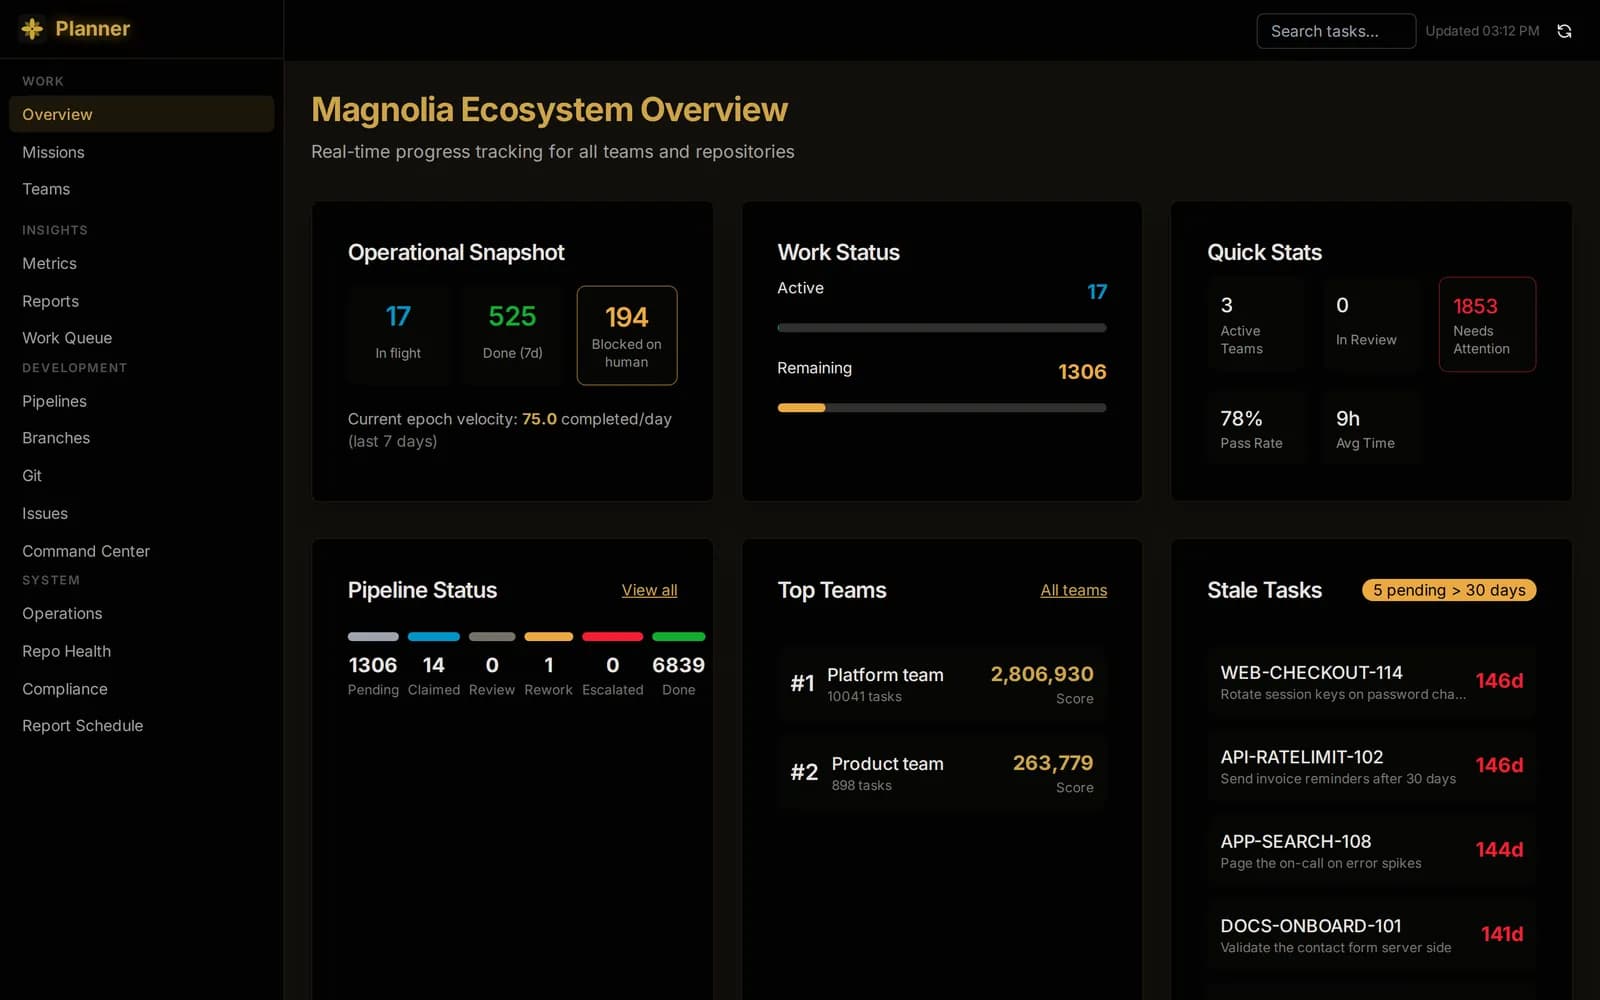Screen dimensions: 1600x1000
Task: Click the gray Pending pipeline color bar
Action: 373,637
